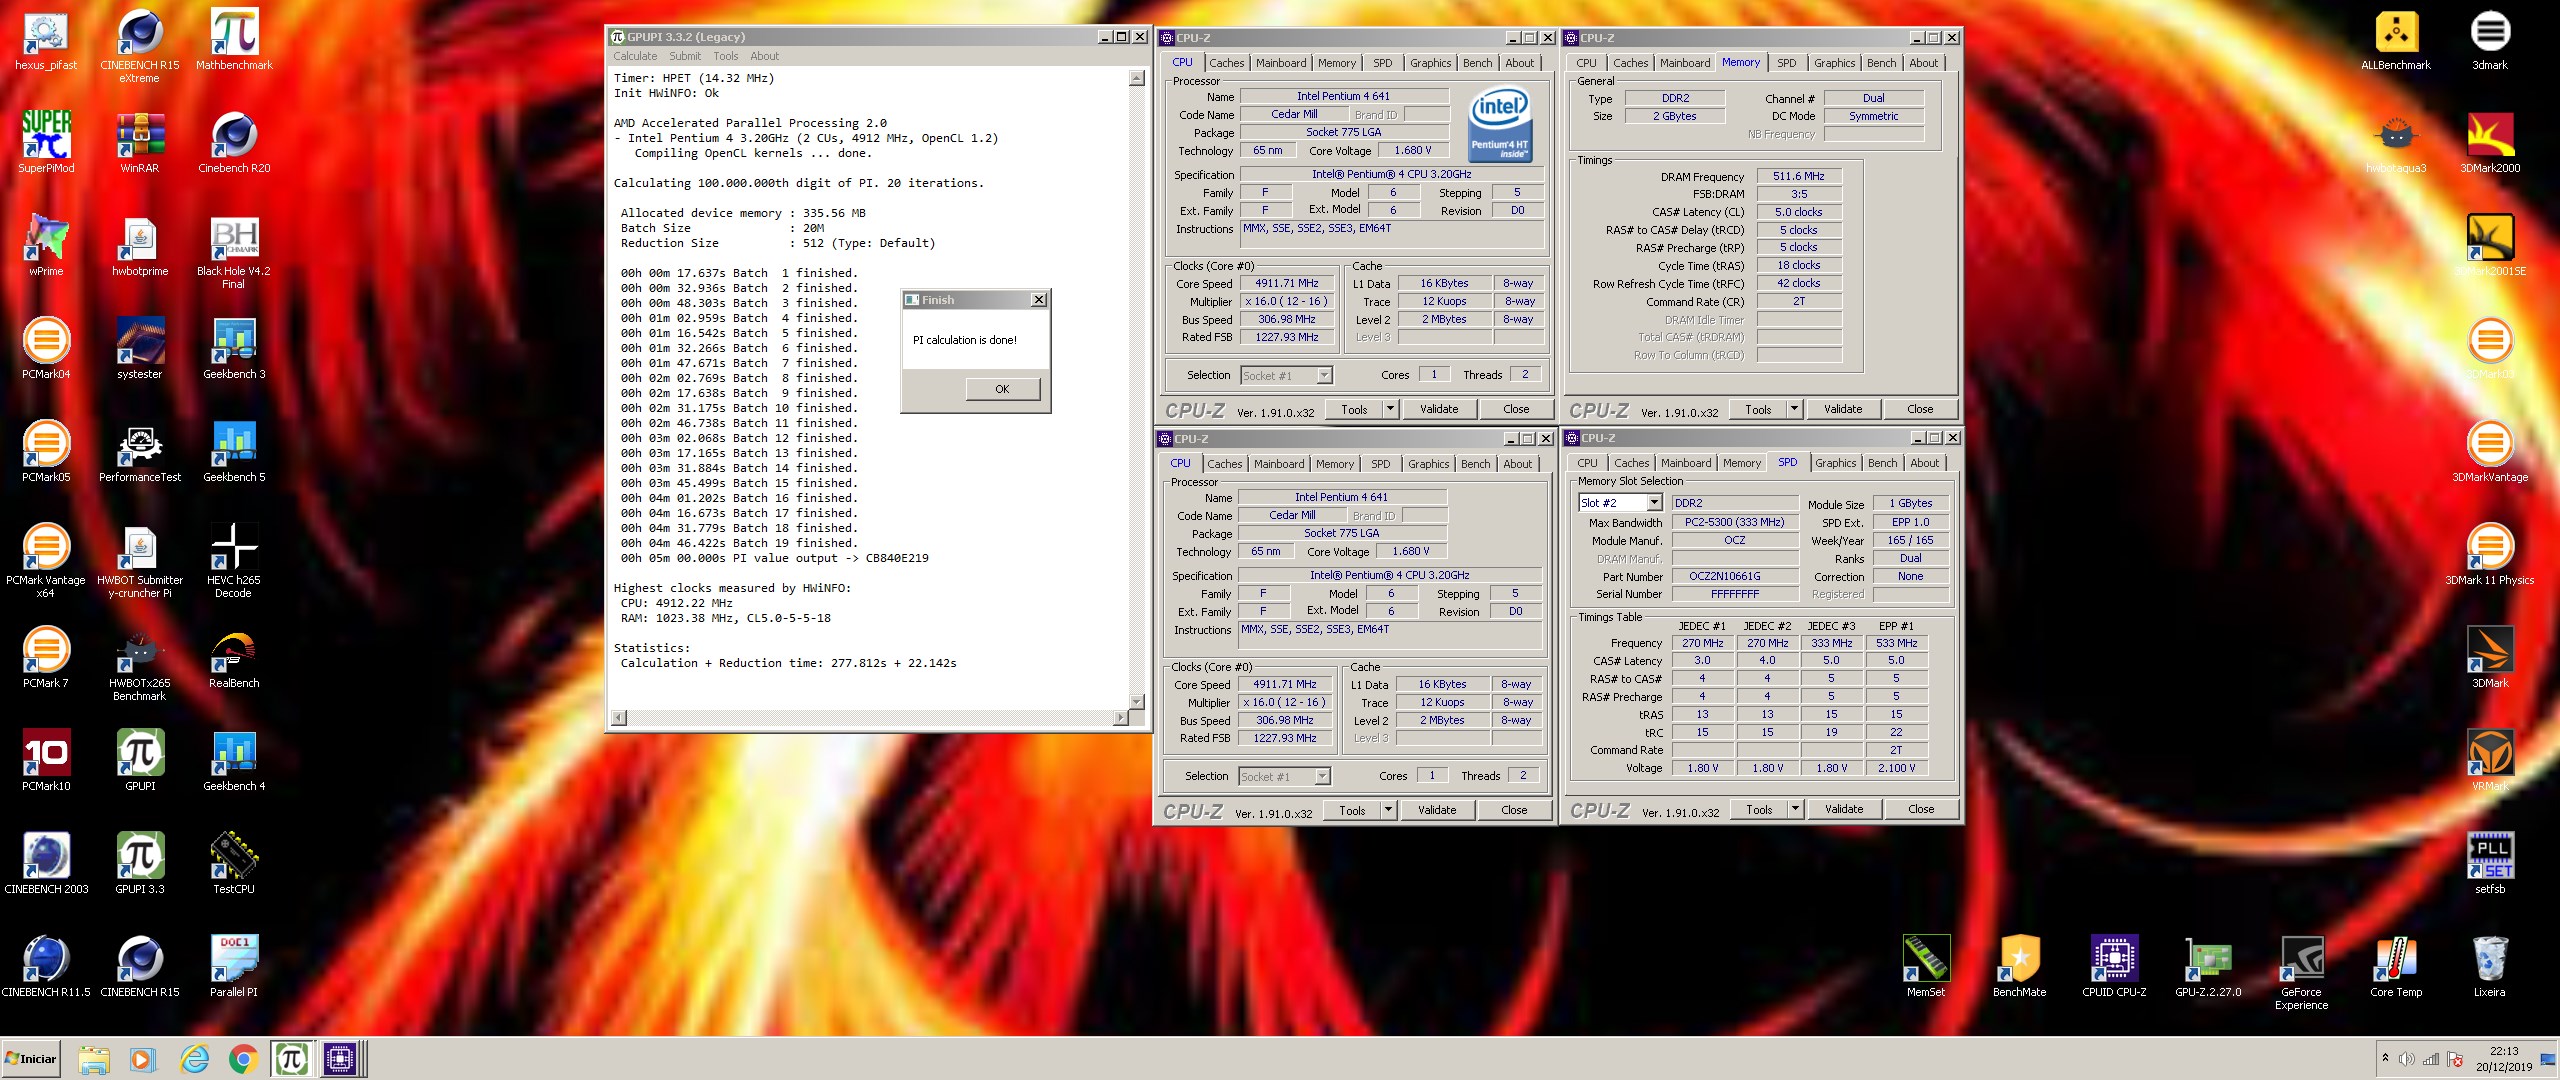Open the hexus_pifast desktop shortcut

(x=46, y=41)
